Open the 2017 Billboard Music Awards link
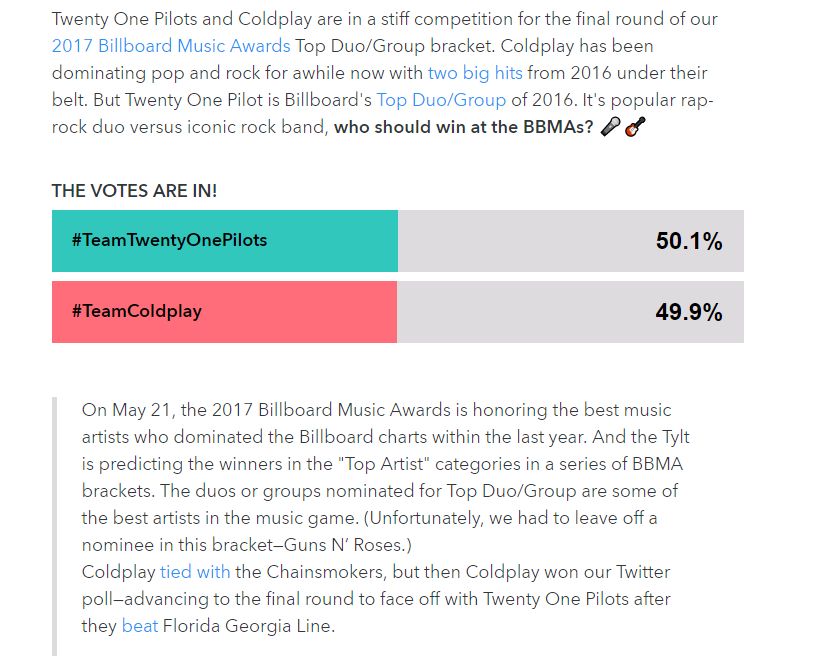 [171, 46]
